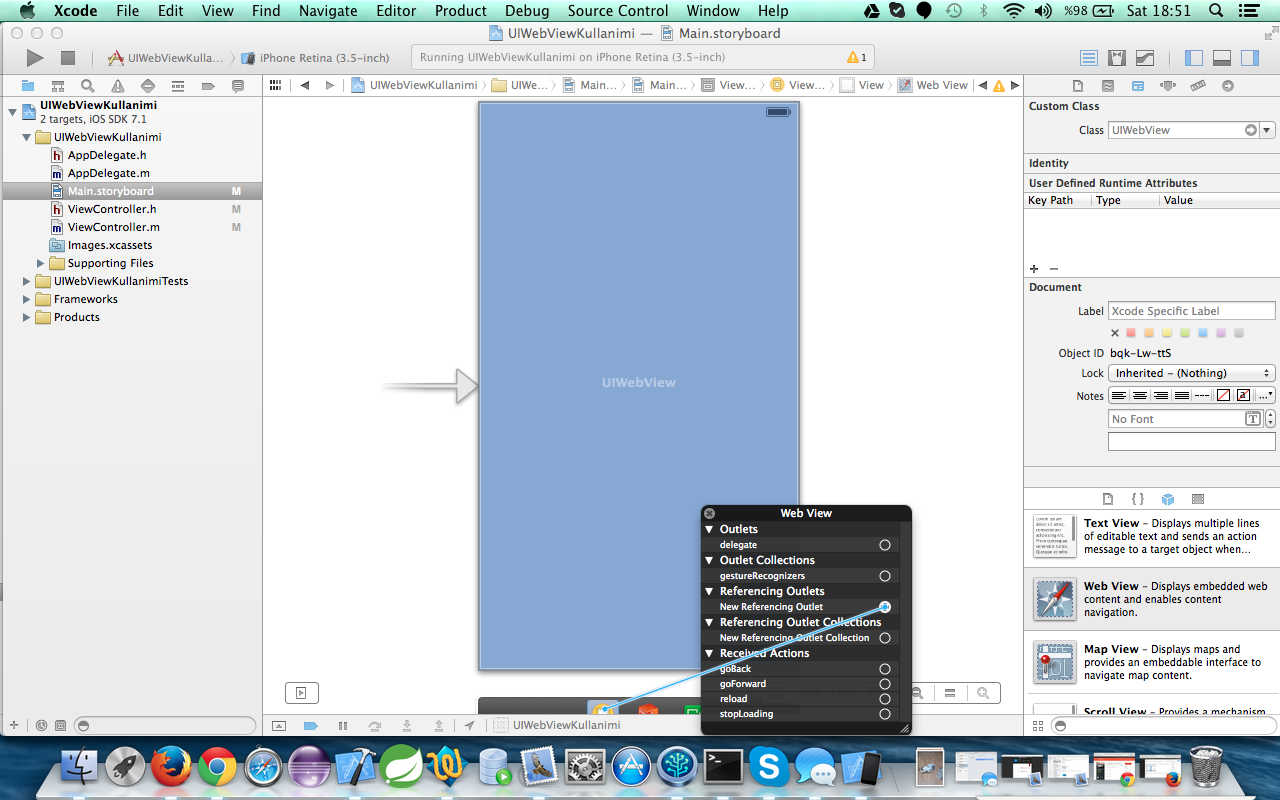Open the Navigate menu
This screenshot has width=1280, height=800.
(328, 11)
